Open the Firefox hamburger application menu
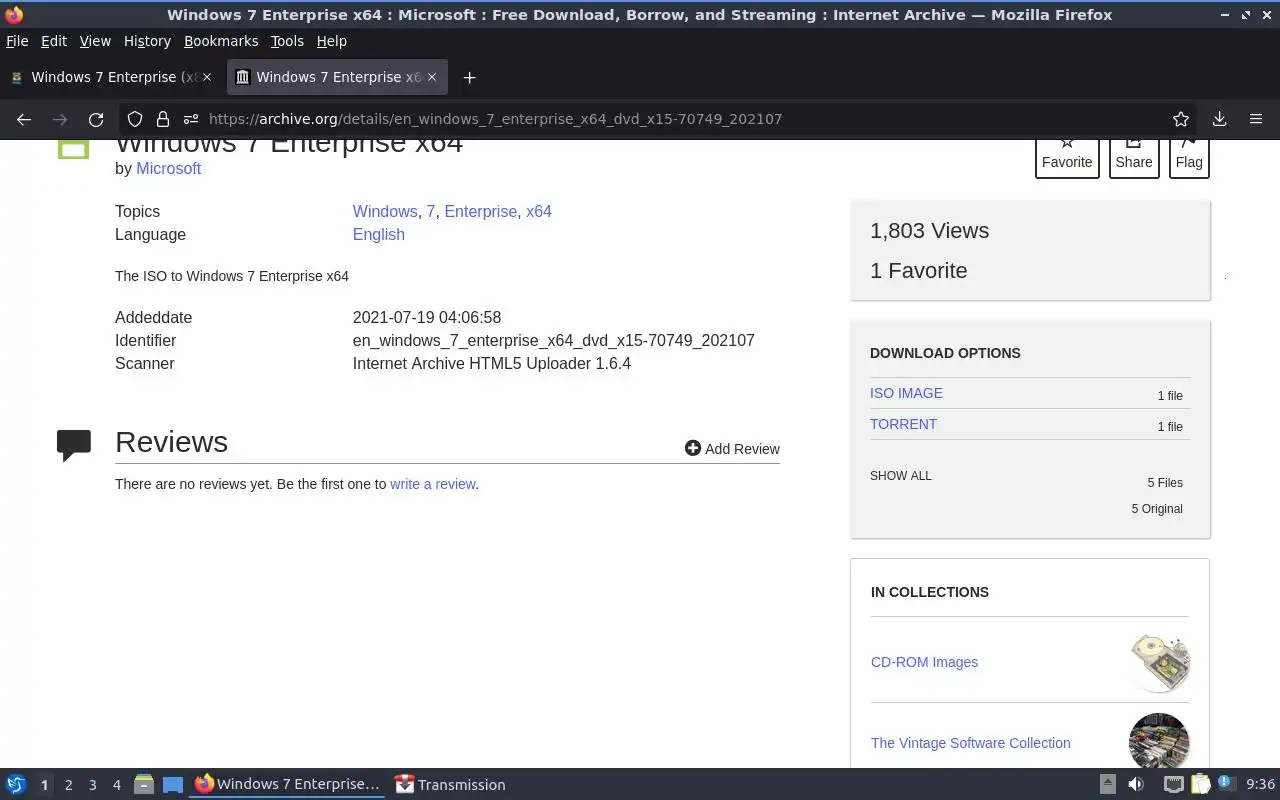1280x800 pixels. pos(1256,119)
